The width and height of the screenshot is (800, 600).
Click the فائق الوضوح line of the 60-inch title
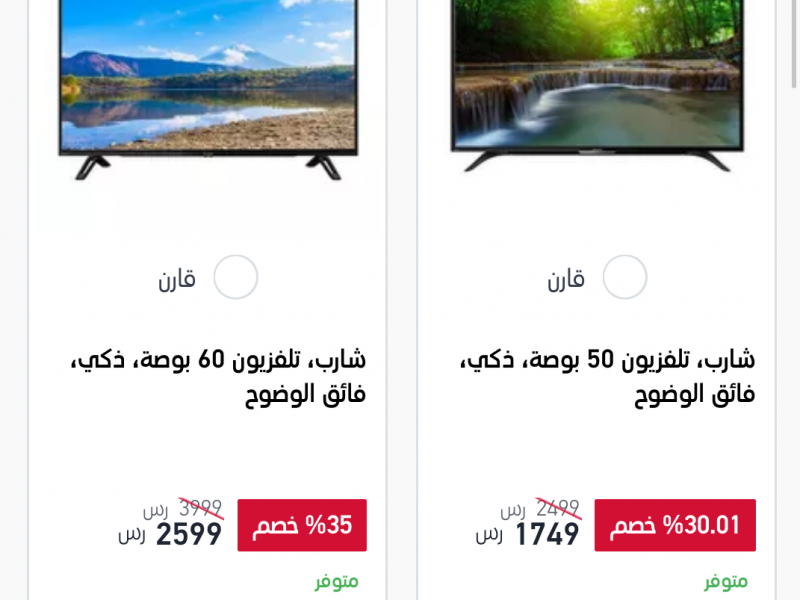[x=306, y=394]
